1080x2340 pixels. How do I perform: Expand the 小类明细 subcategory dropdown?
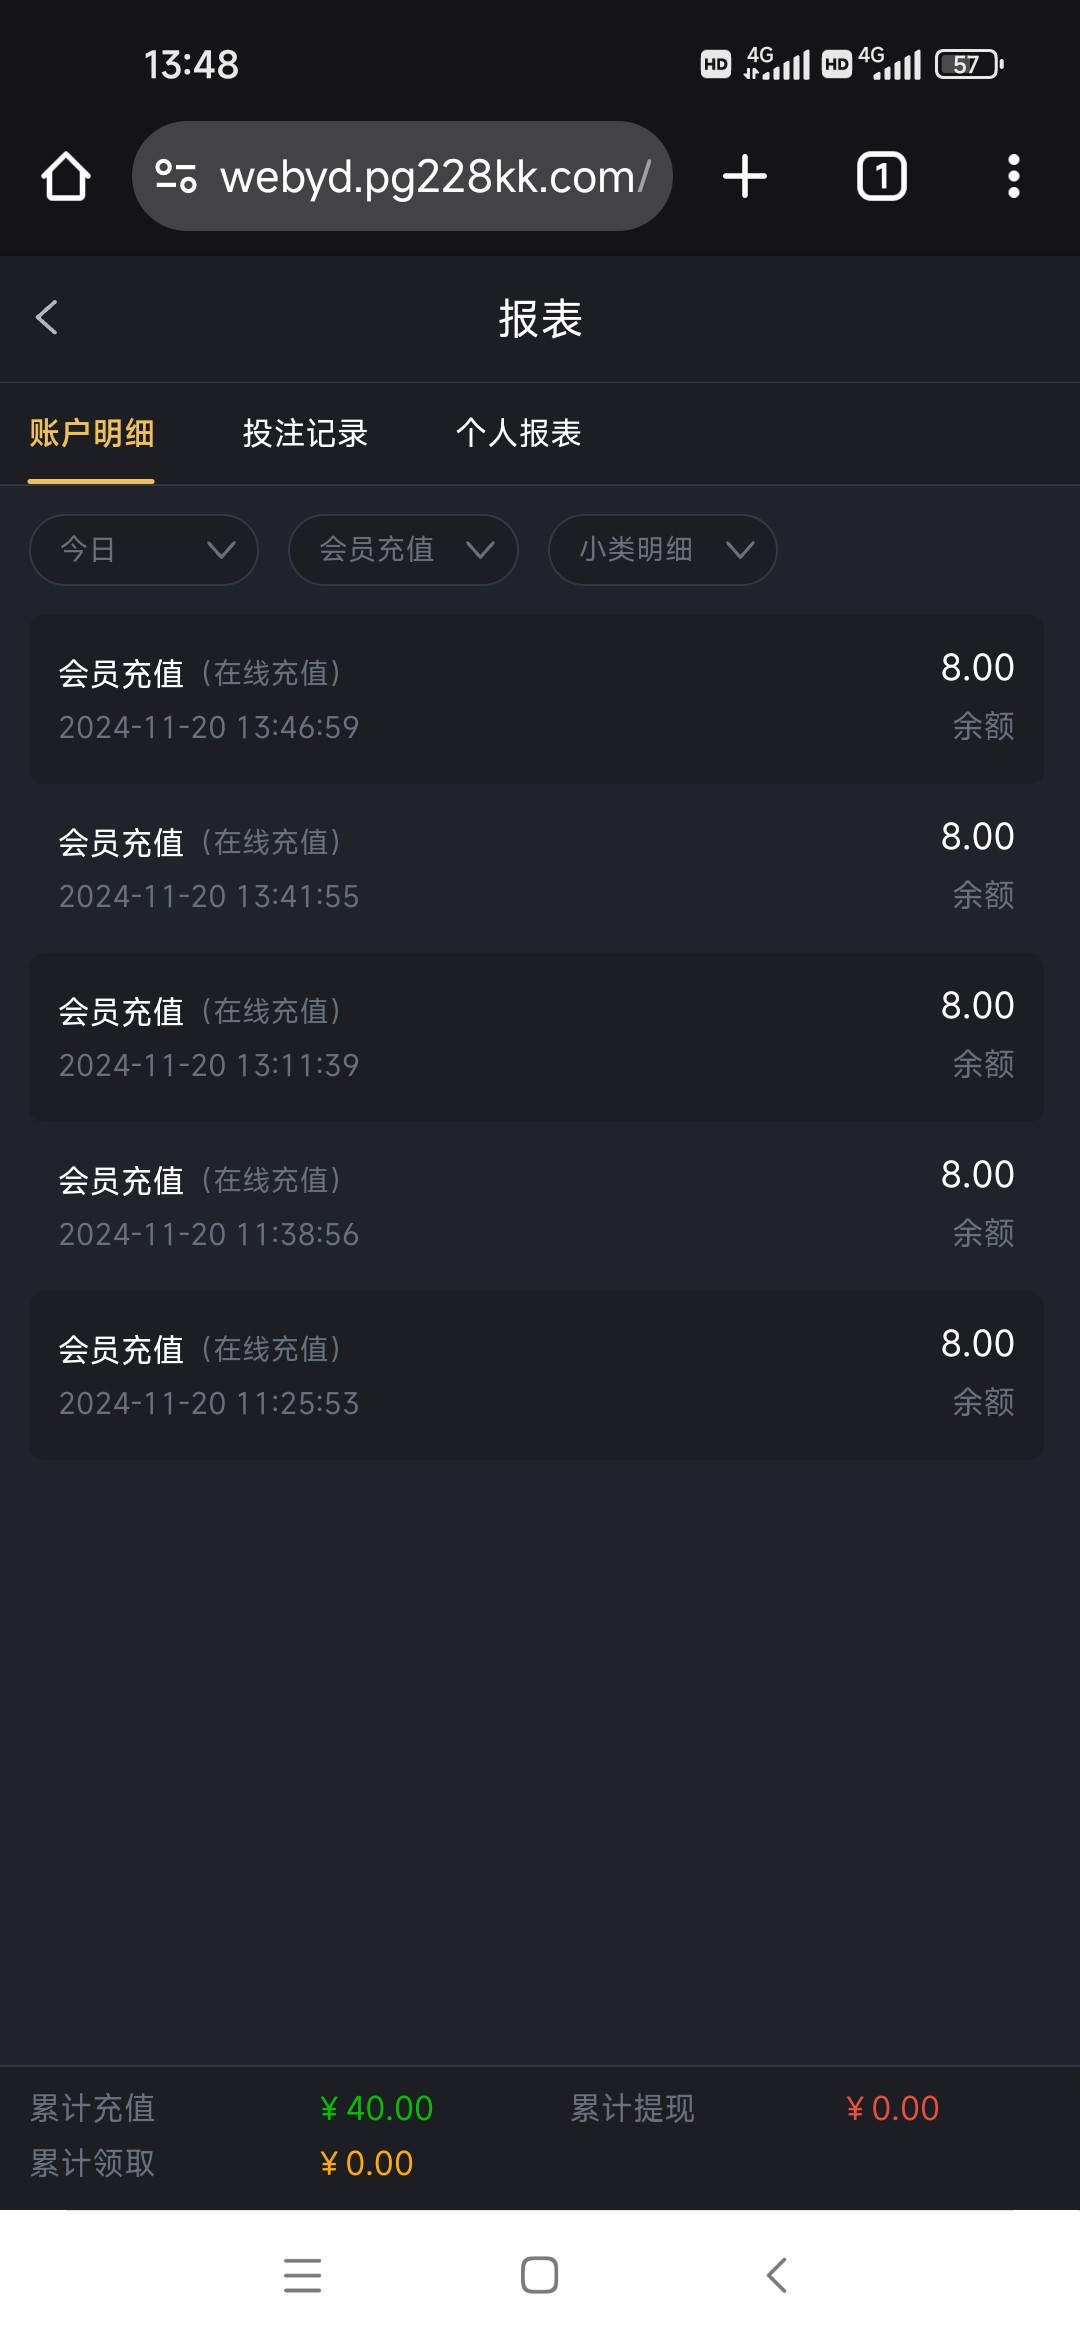pos(662,550)
